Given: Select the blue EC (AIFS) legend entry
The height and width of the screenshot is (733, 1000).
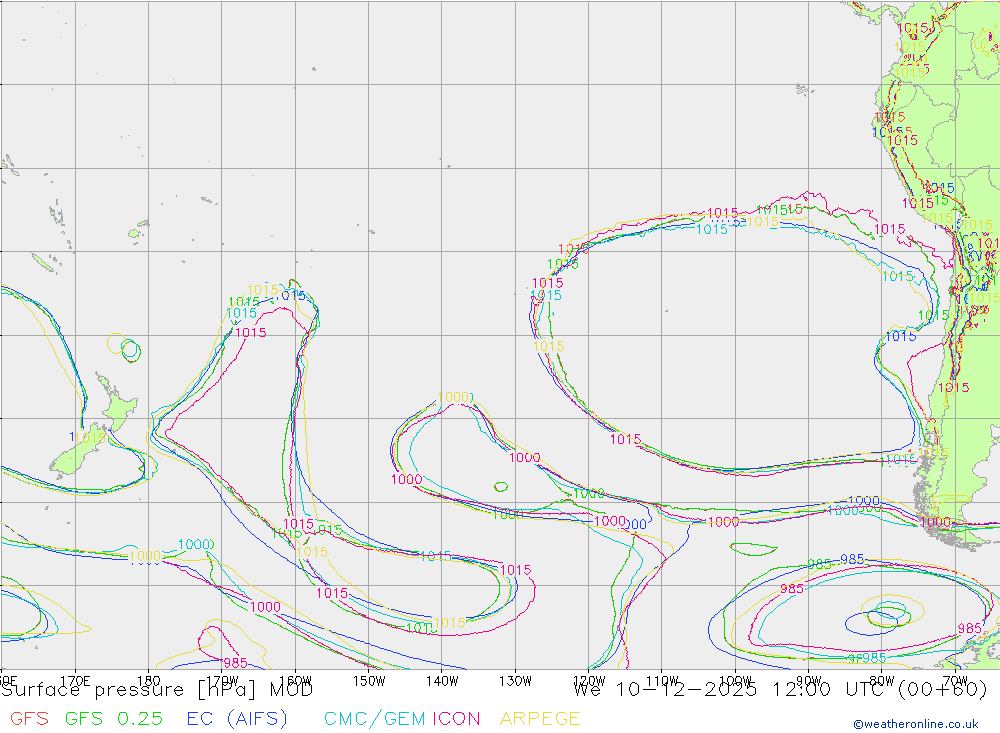Looking at the screenshot, I should coord(237,719).
